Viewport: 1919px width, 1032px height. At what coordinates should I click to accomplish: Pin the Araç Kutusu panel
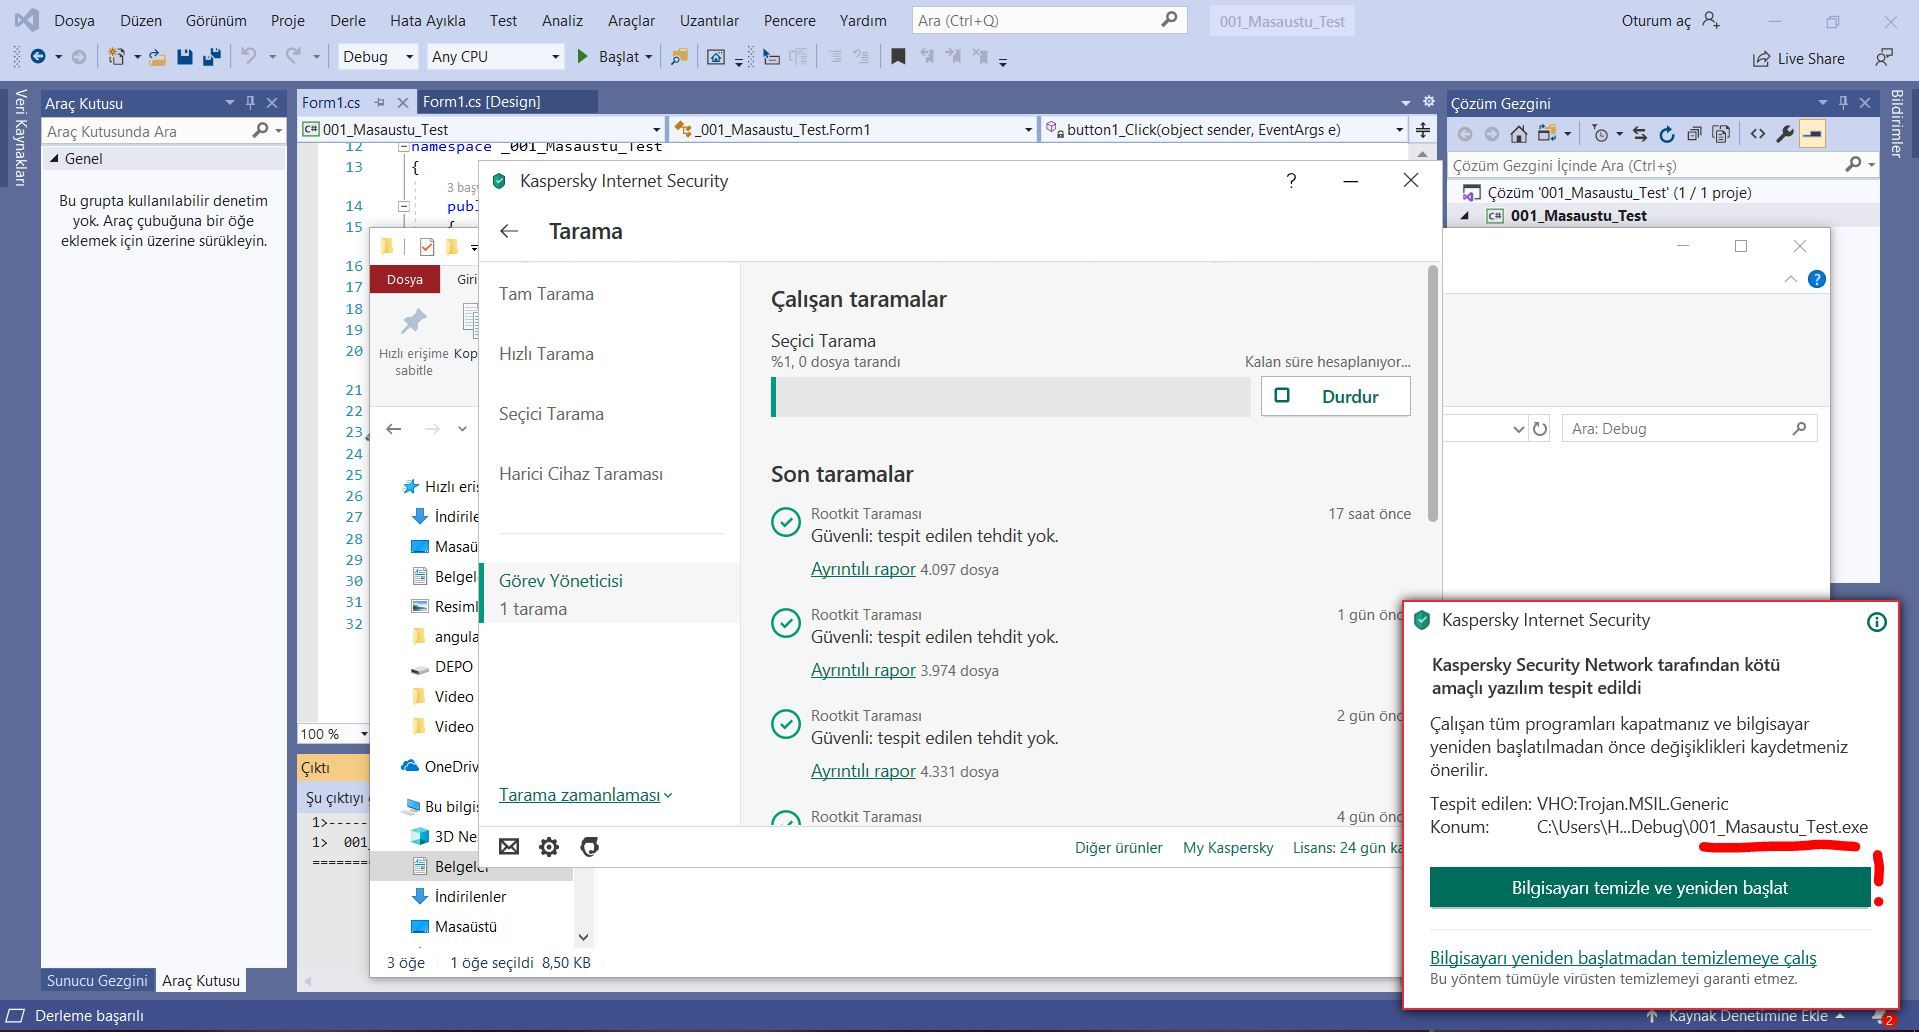(x=250, y=102)
